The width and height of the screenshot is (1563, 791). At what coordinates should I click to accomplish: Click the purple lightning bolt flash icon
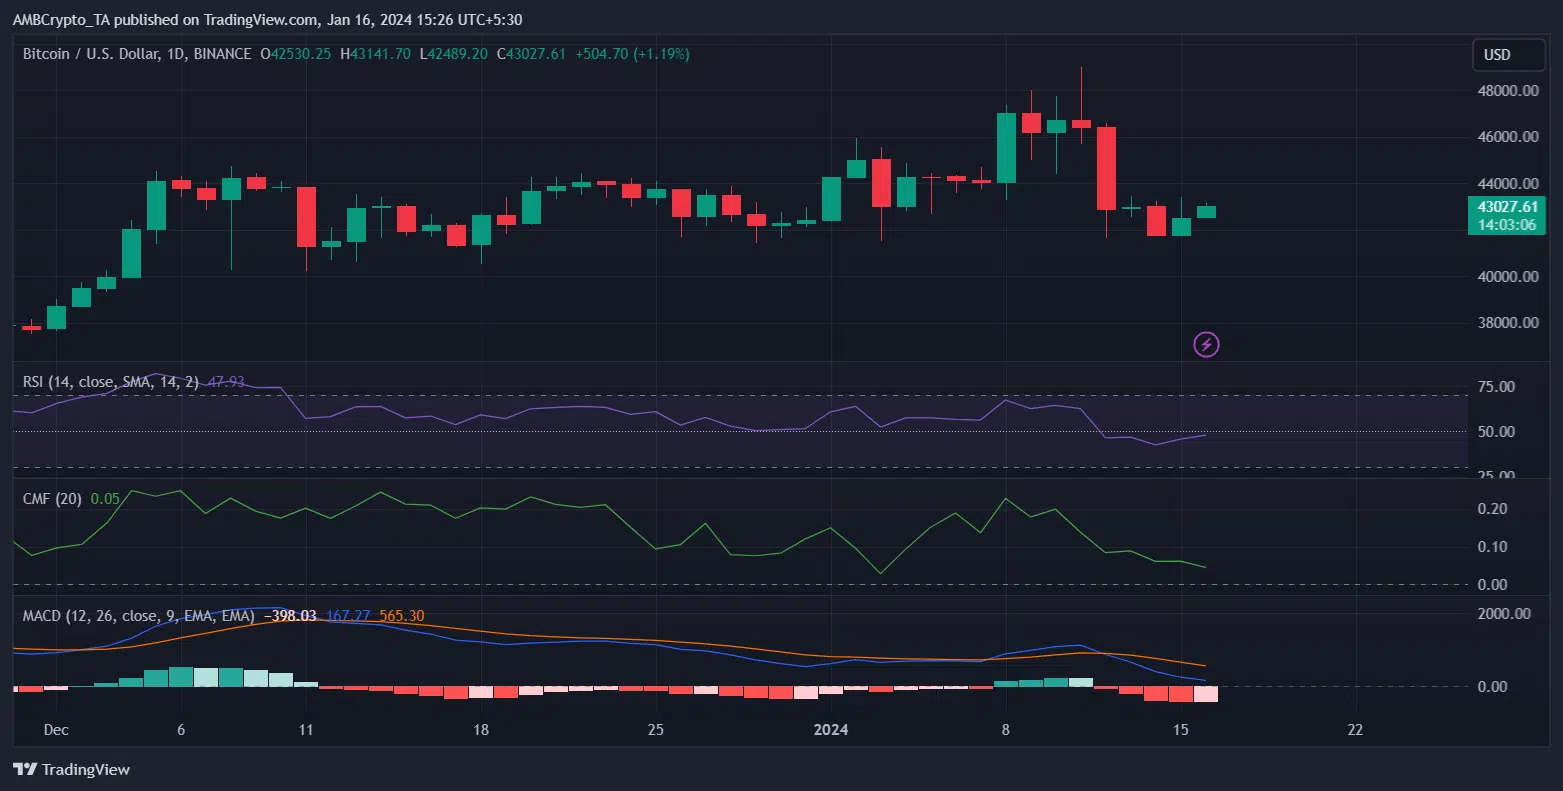tap(1206, 345)
